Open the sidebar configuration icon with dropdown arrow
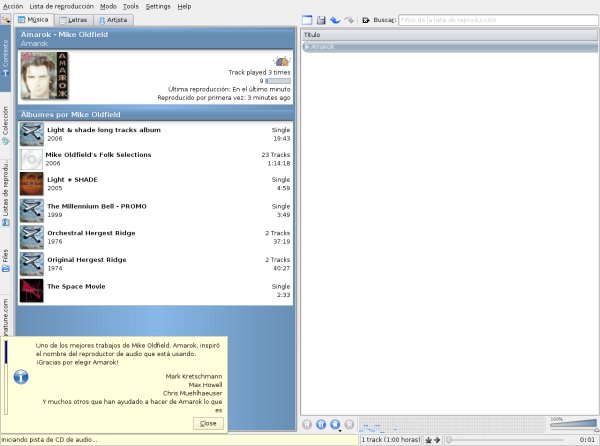The height and width of the screenshot is (446, 600). pyautogui.click(x=5, y=19)
